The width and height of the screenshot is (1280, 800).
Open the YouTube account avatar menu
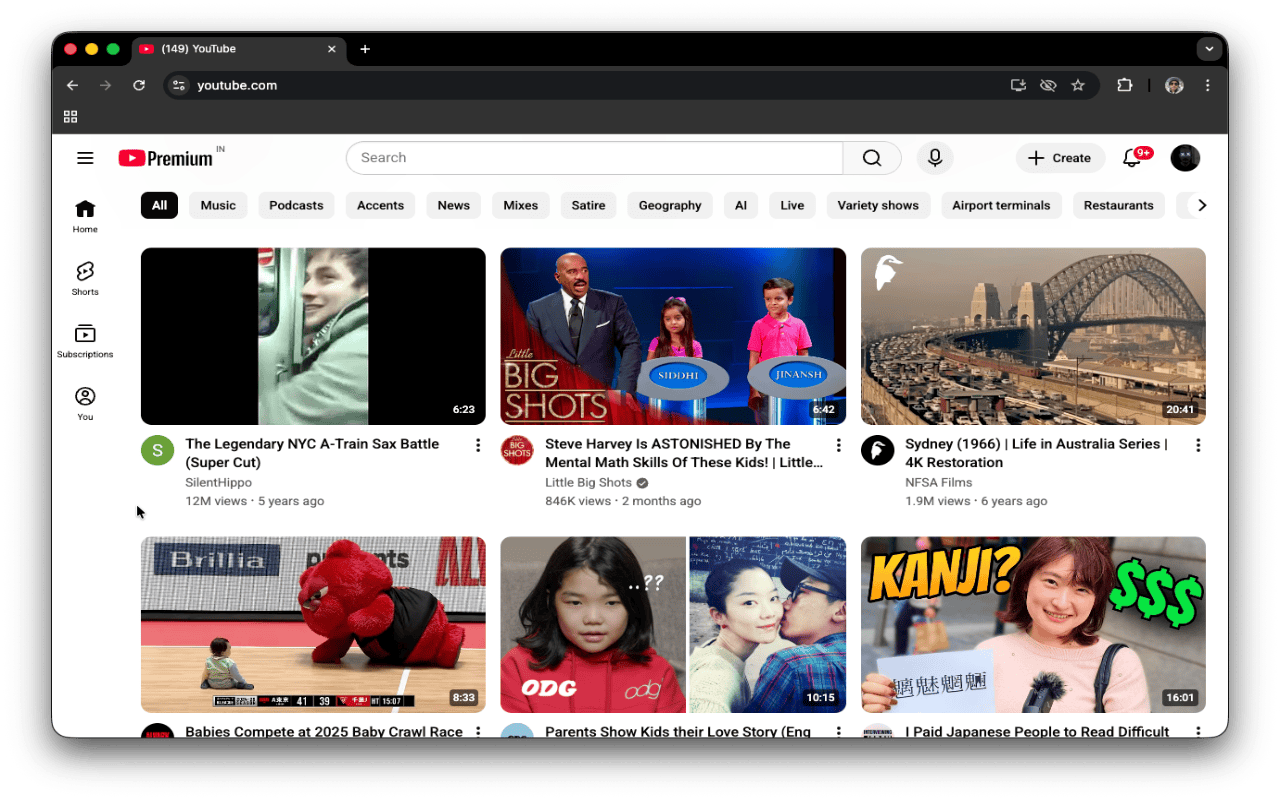click(x=1185, y=158)
